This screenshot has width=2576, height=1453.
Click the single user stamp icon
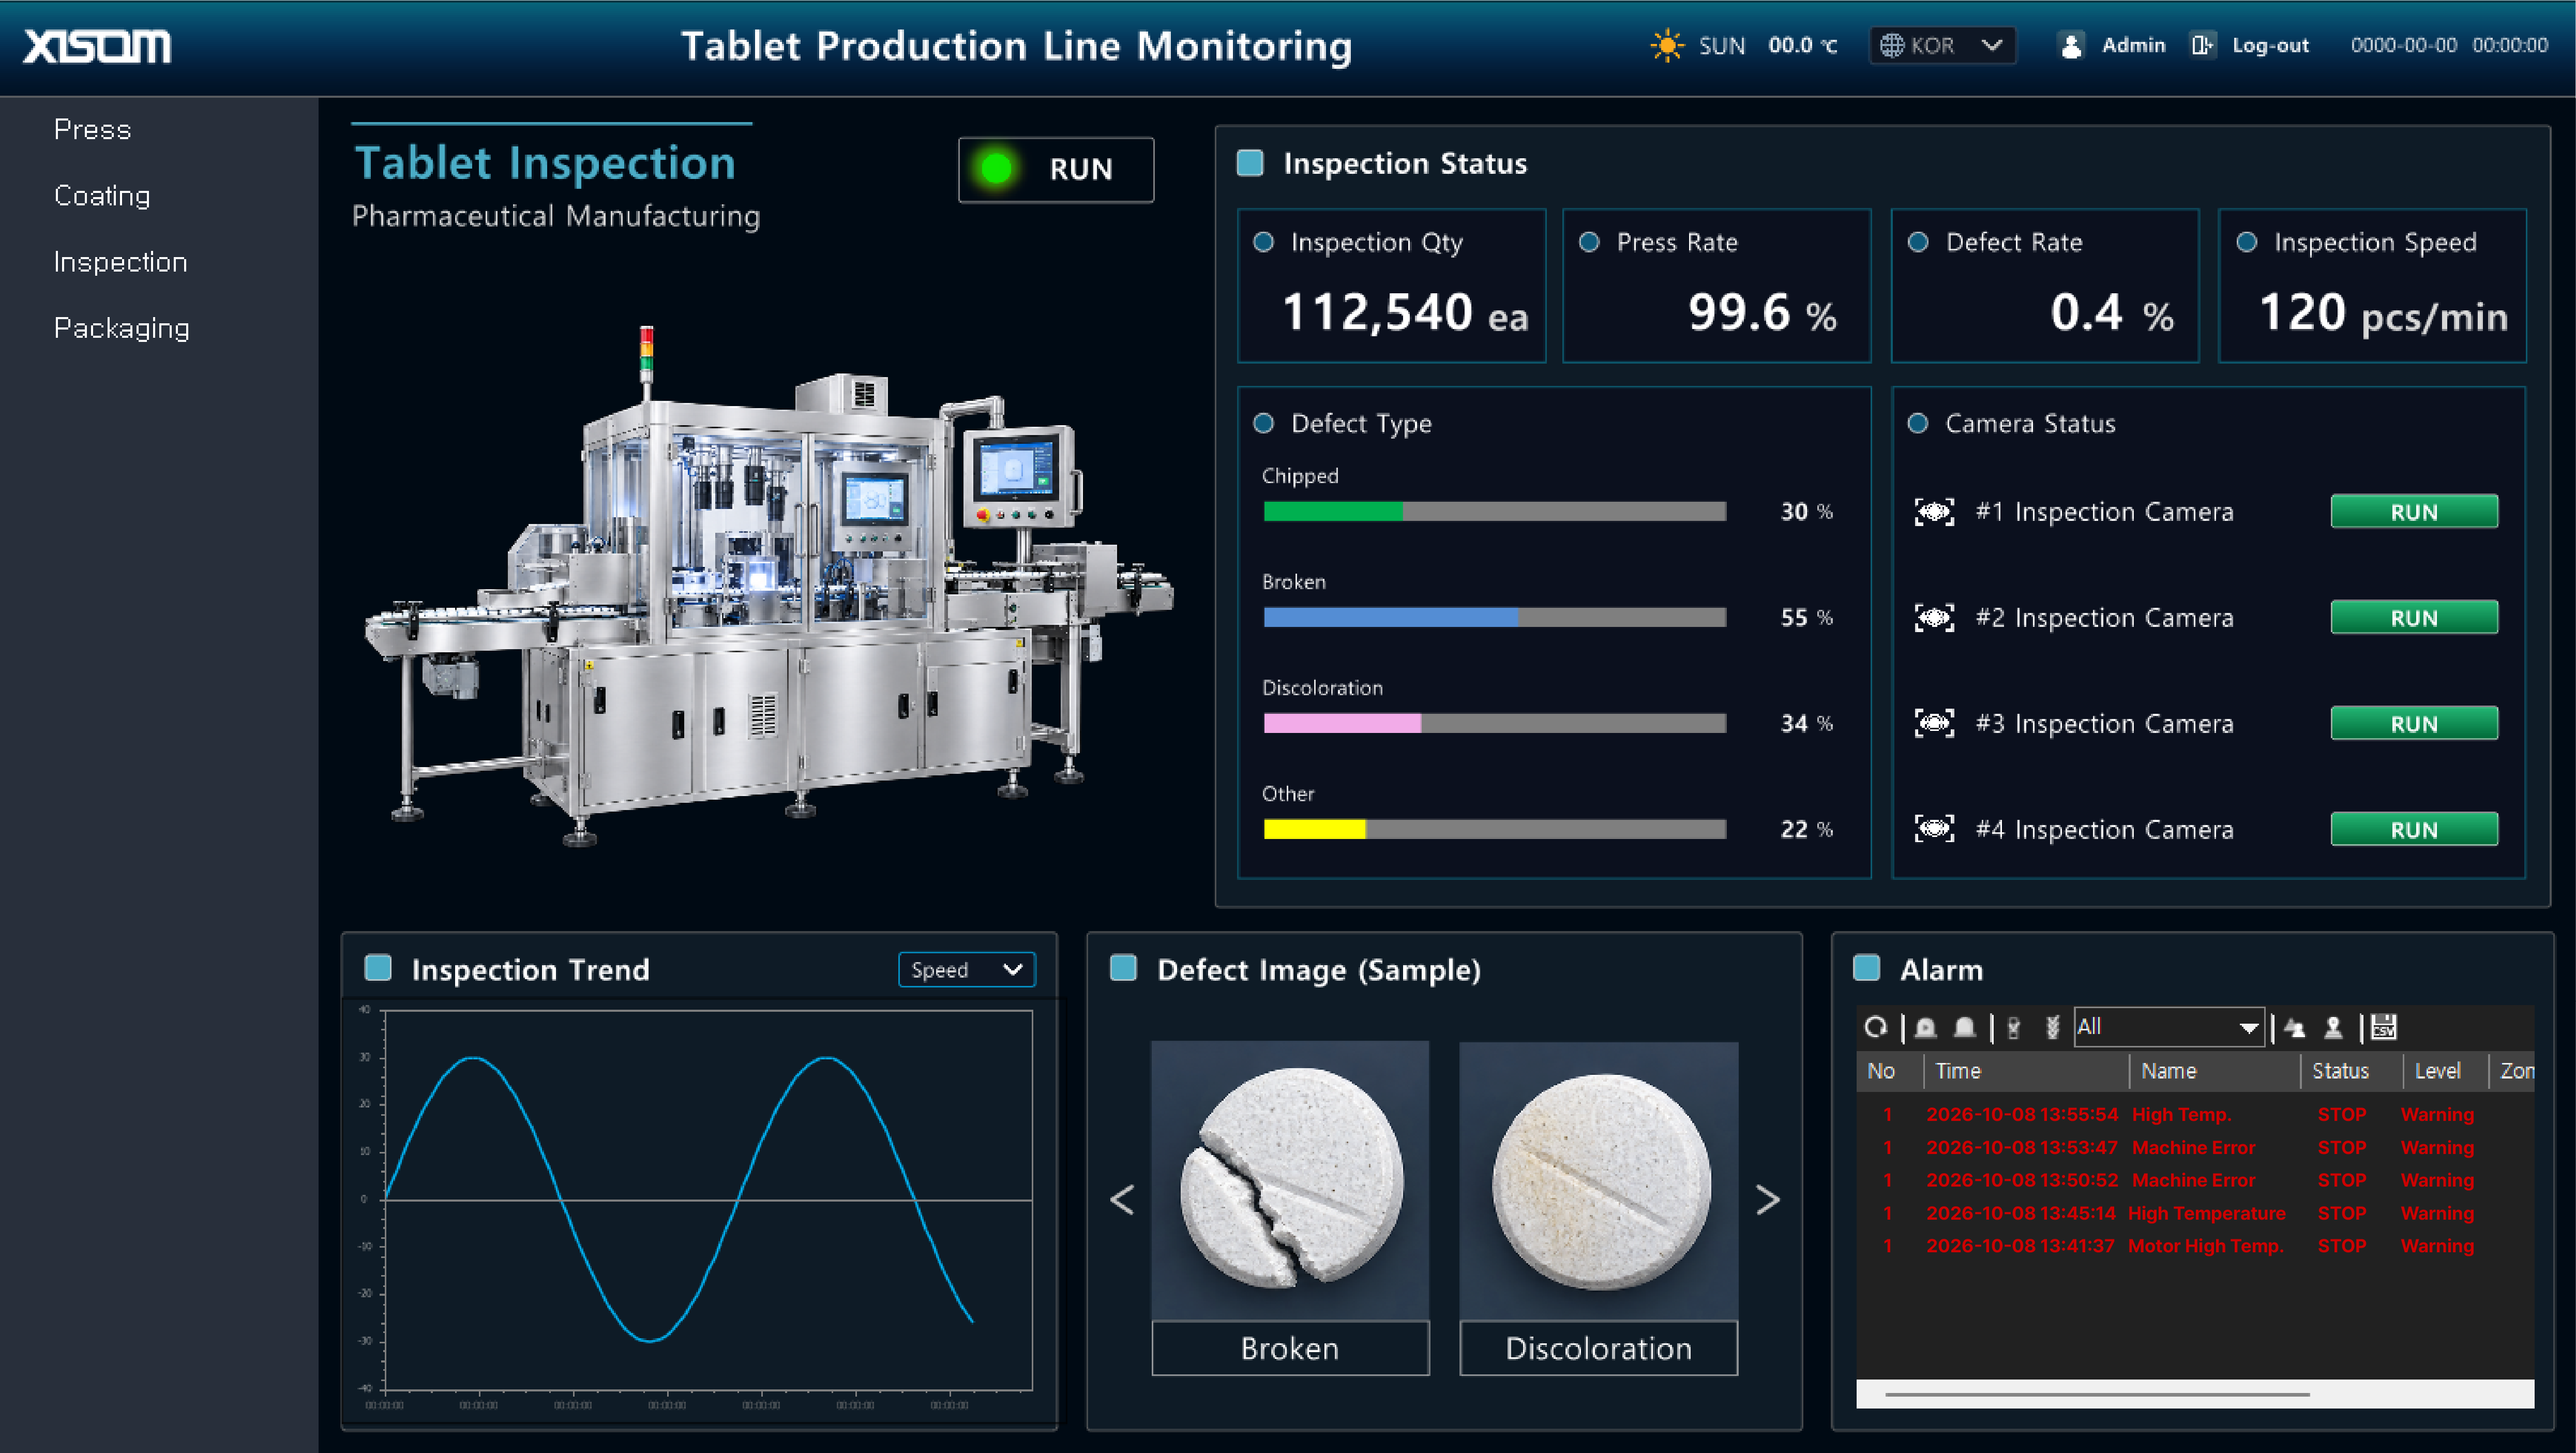pos(2333,1027)
